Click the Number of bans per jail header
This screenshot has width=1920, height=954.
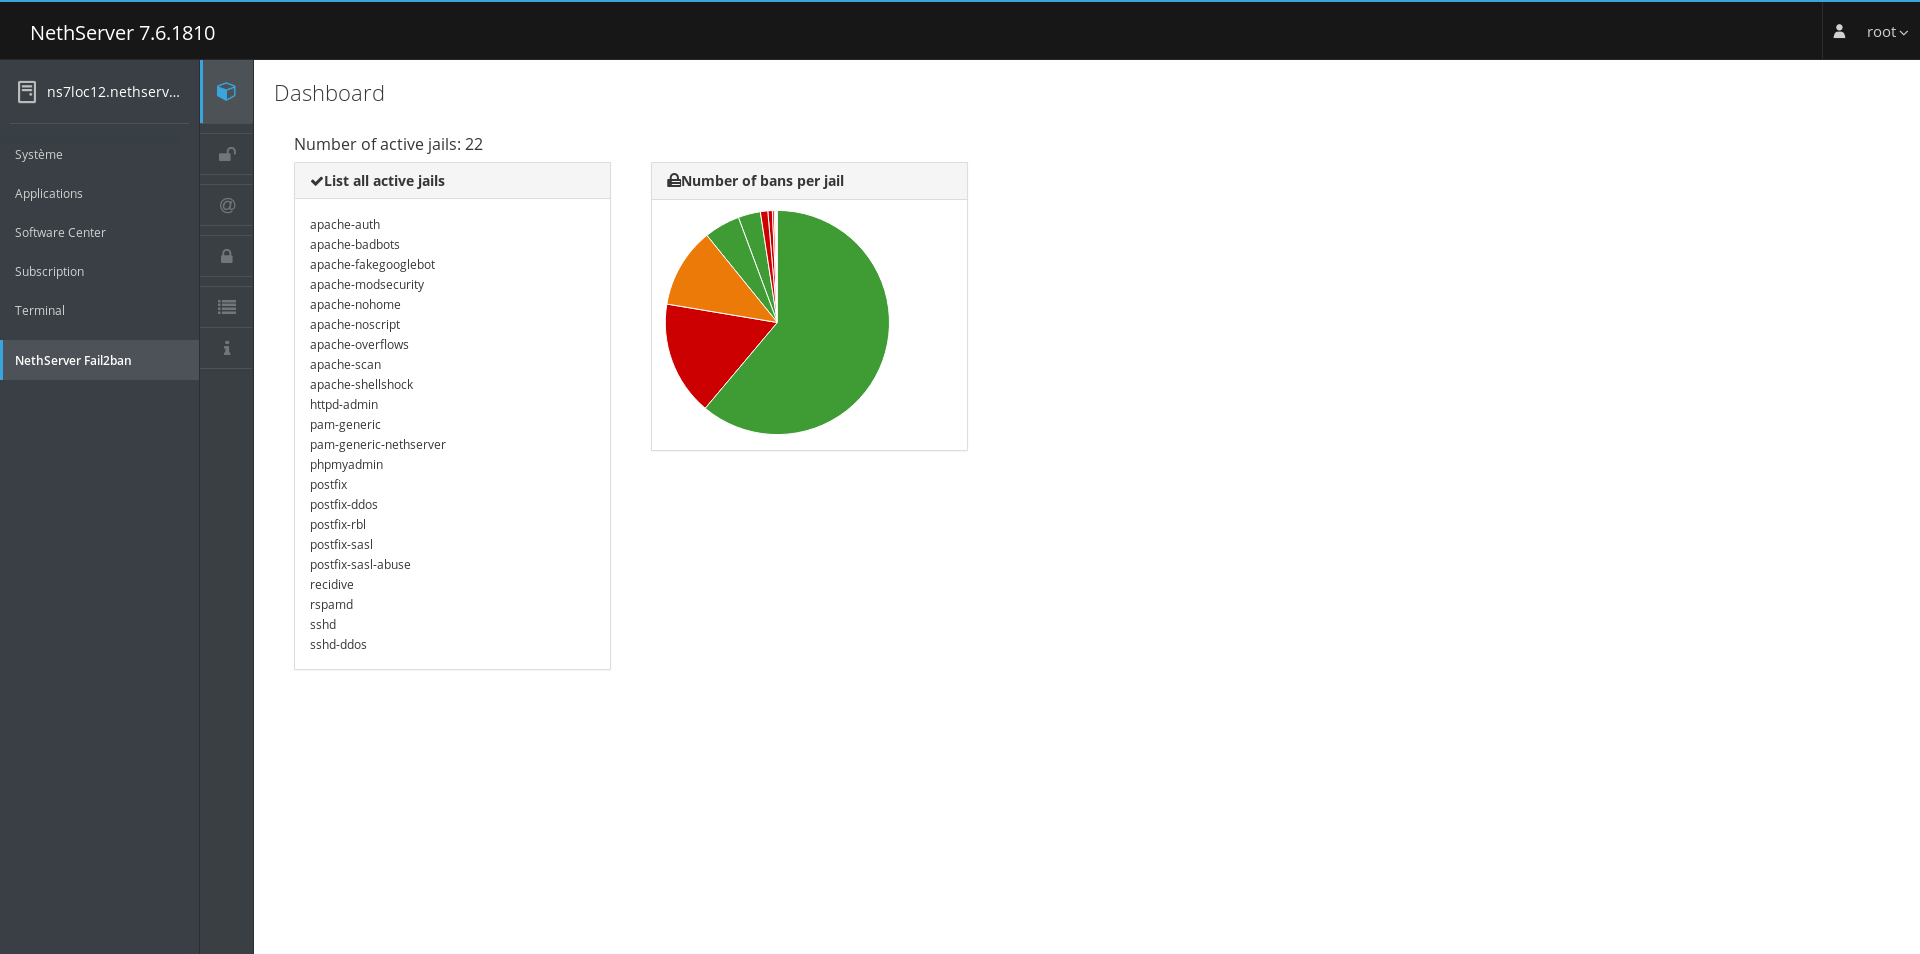pyautogui.click(x=762, y=181)
